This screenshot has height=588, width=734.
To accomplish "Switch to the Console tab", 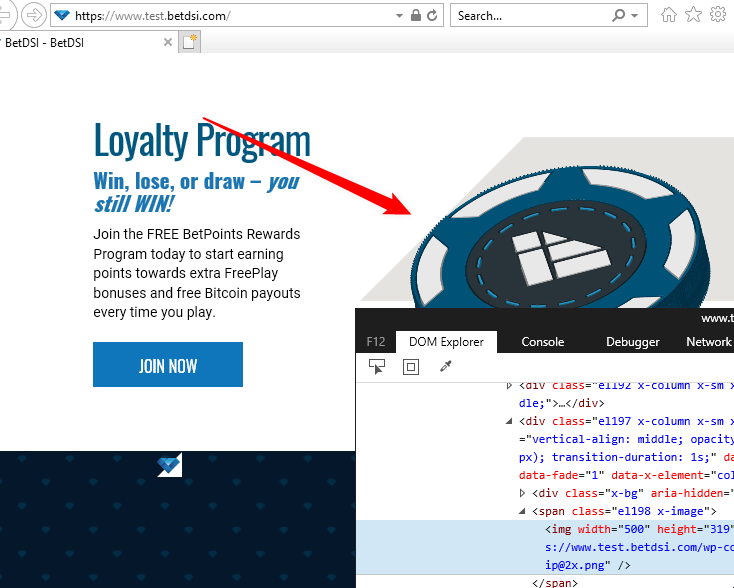I will click(x=542, y=342).
